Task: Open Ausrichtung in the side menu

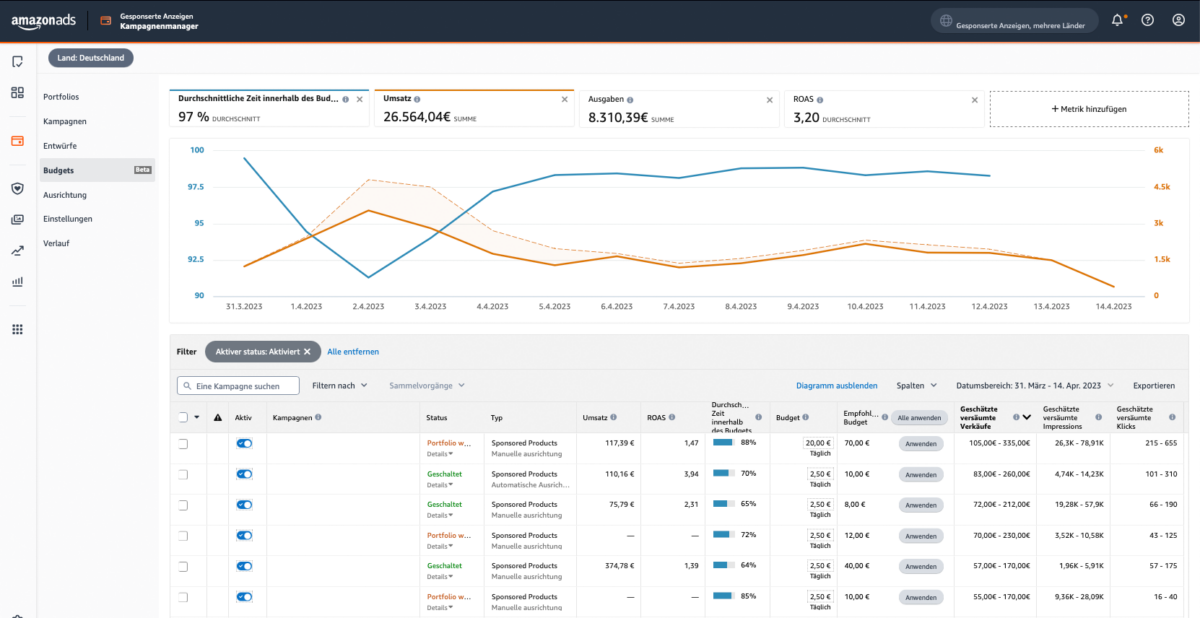Action: pyautogui.click(x=64, y=195)
